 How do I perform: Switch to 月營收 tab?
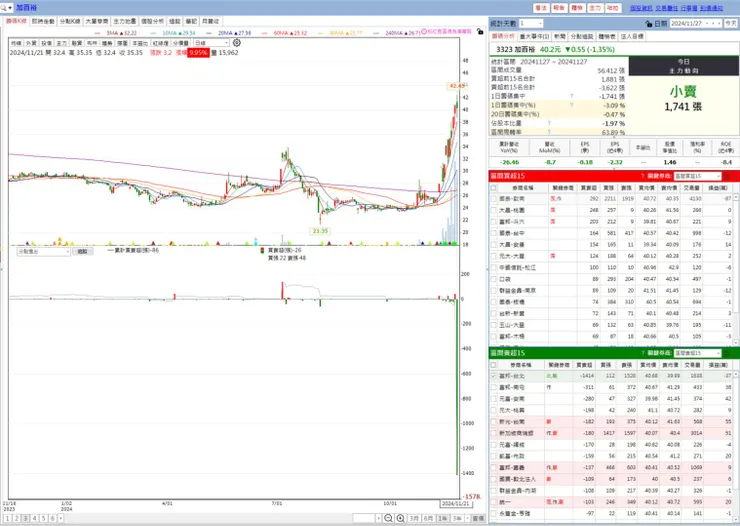tap(210, 22)
